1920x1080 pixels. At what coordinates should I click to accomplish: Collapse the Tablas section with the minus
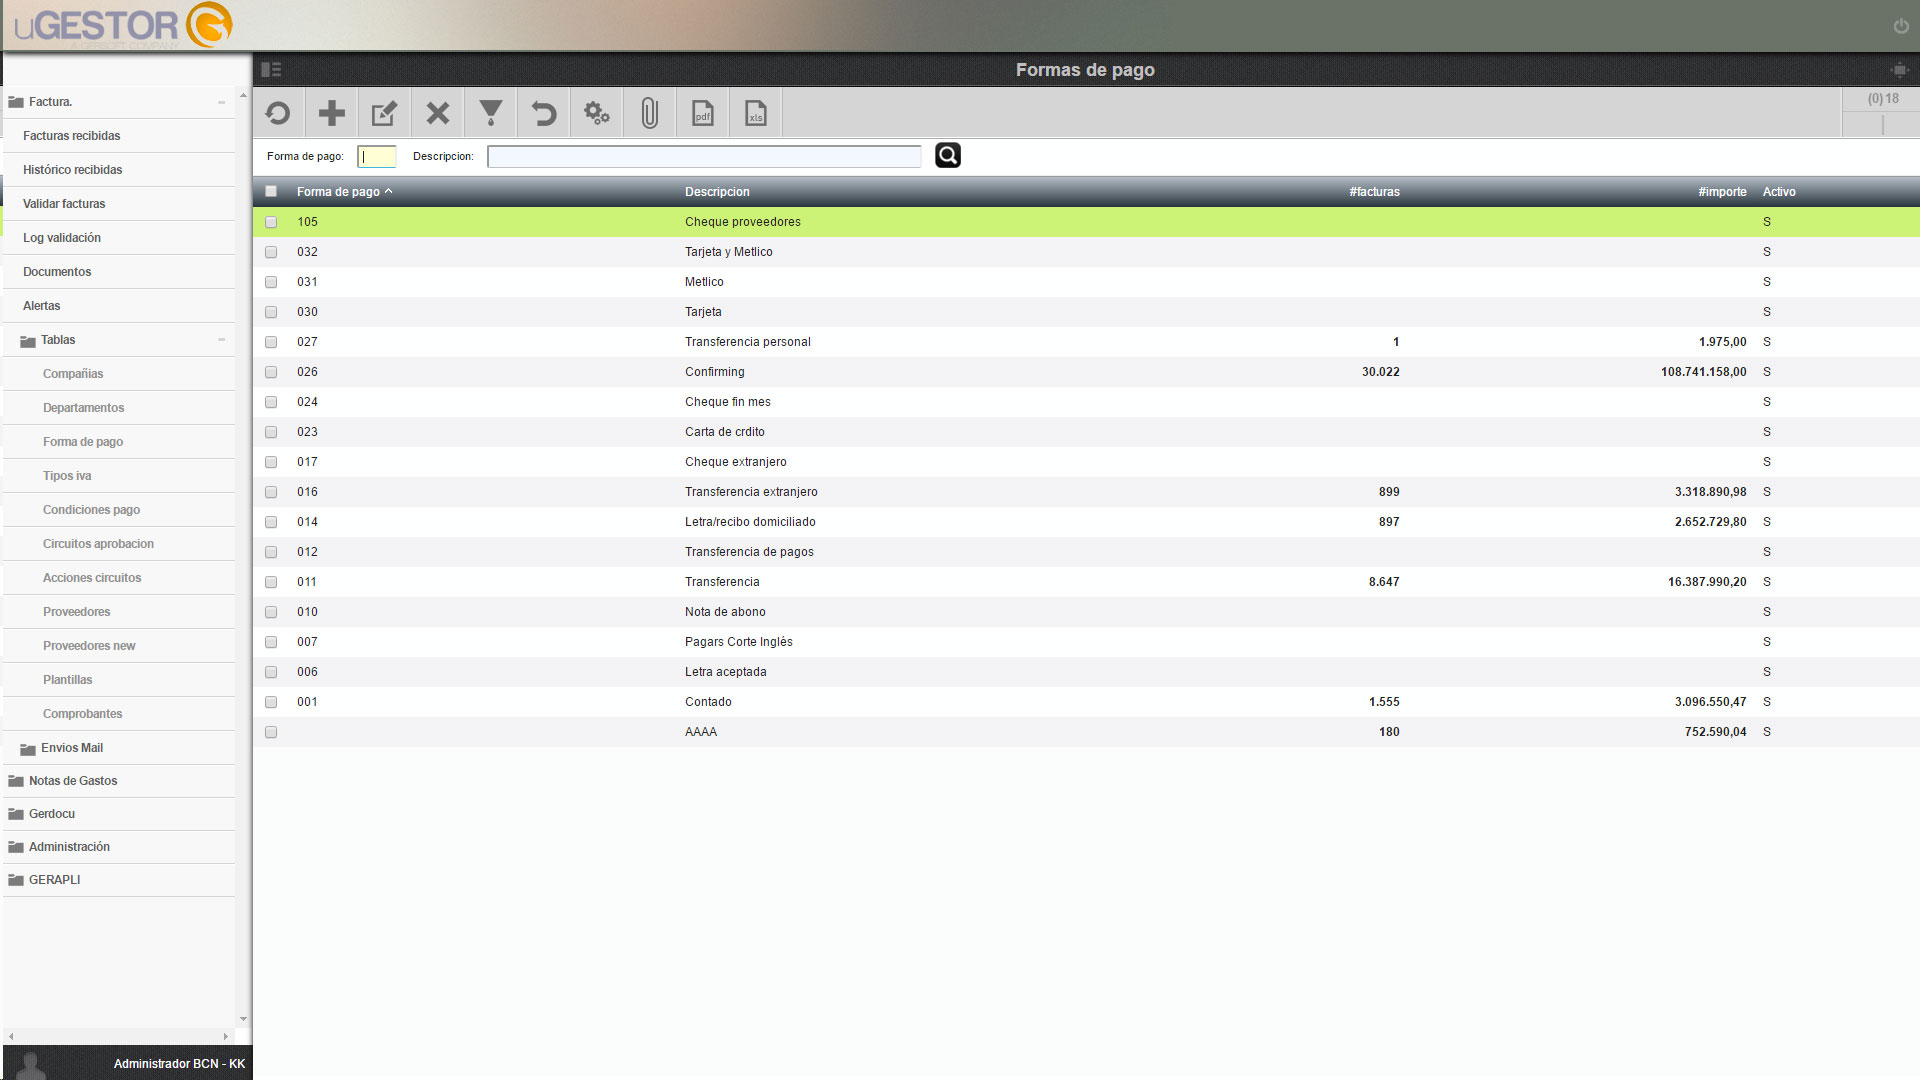[221, 340]
